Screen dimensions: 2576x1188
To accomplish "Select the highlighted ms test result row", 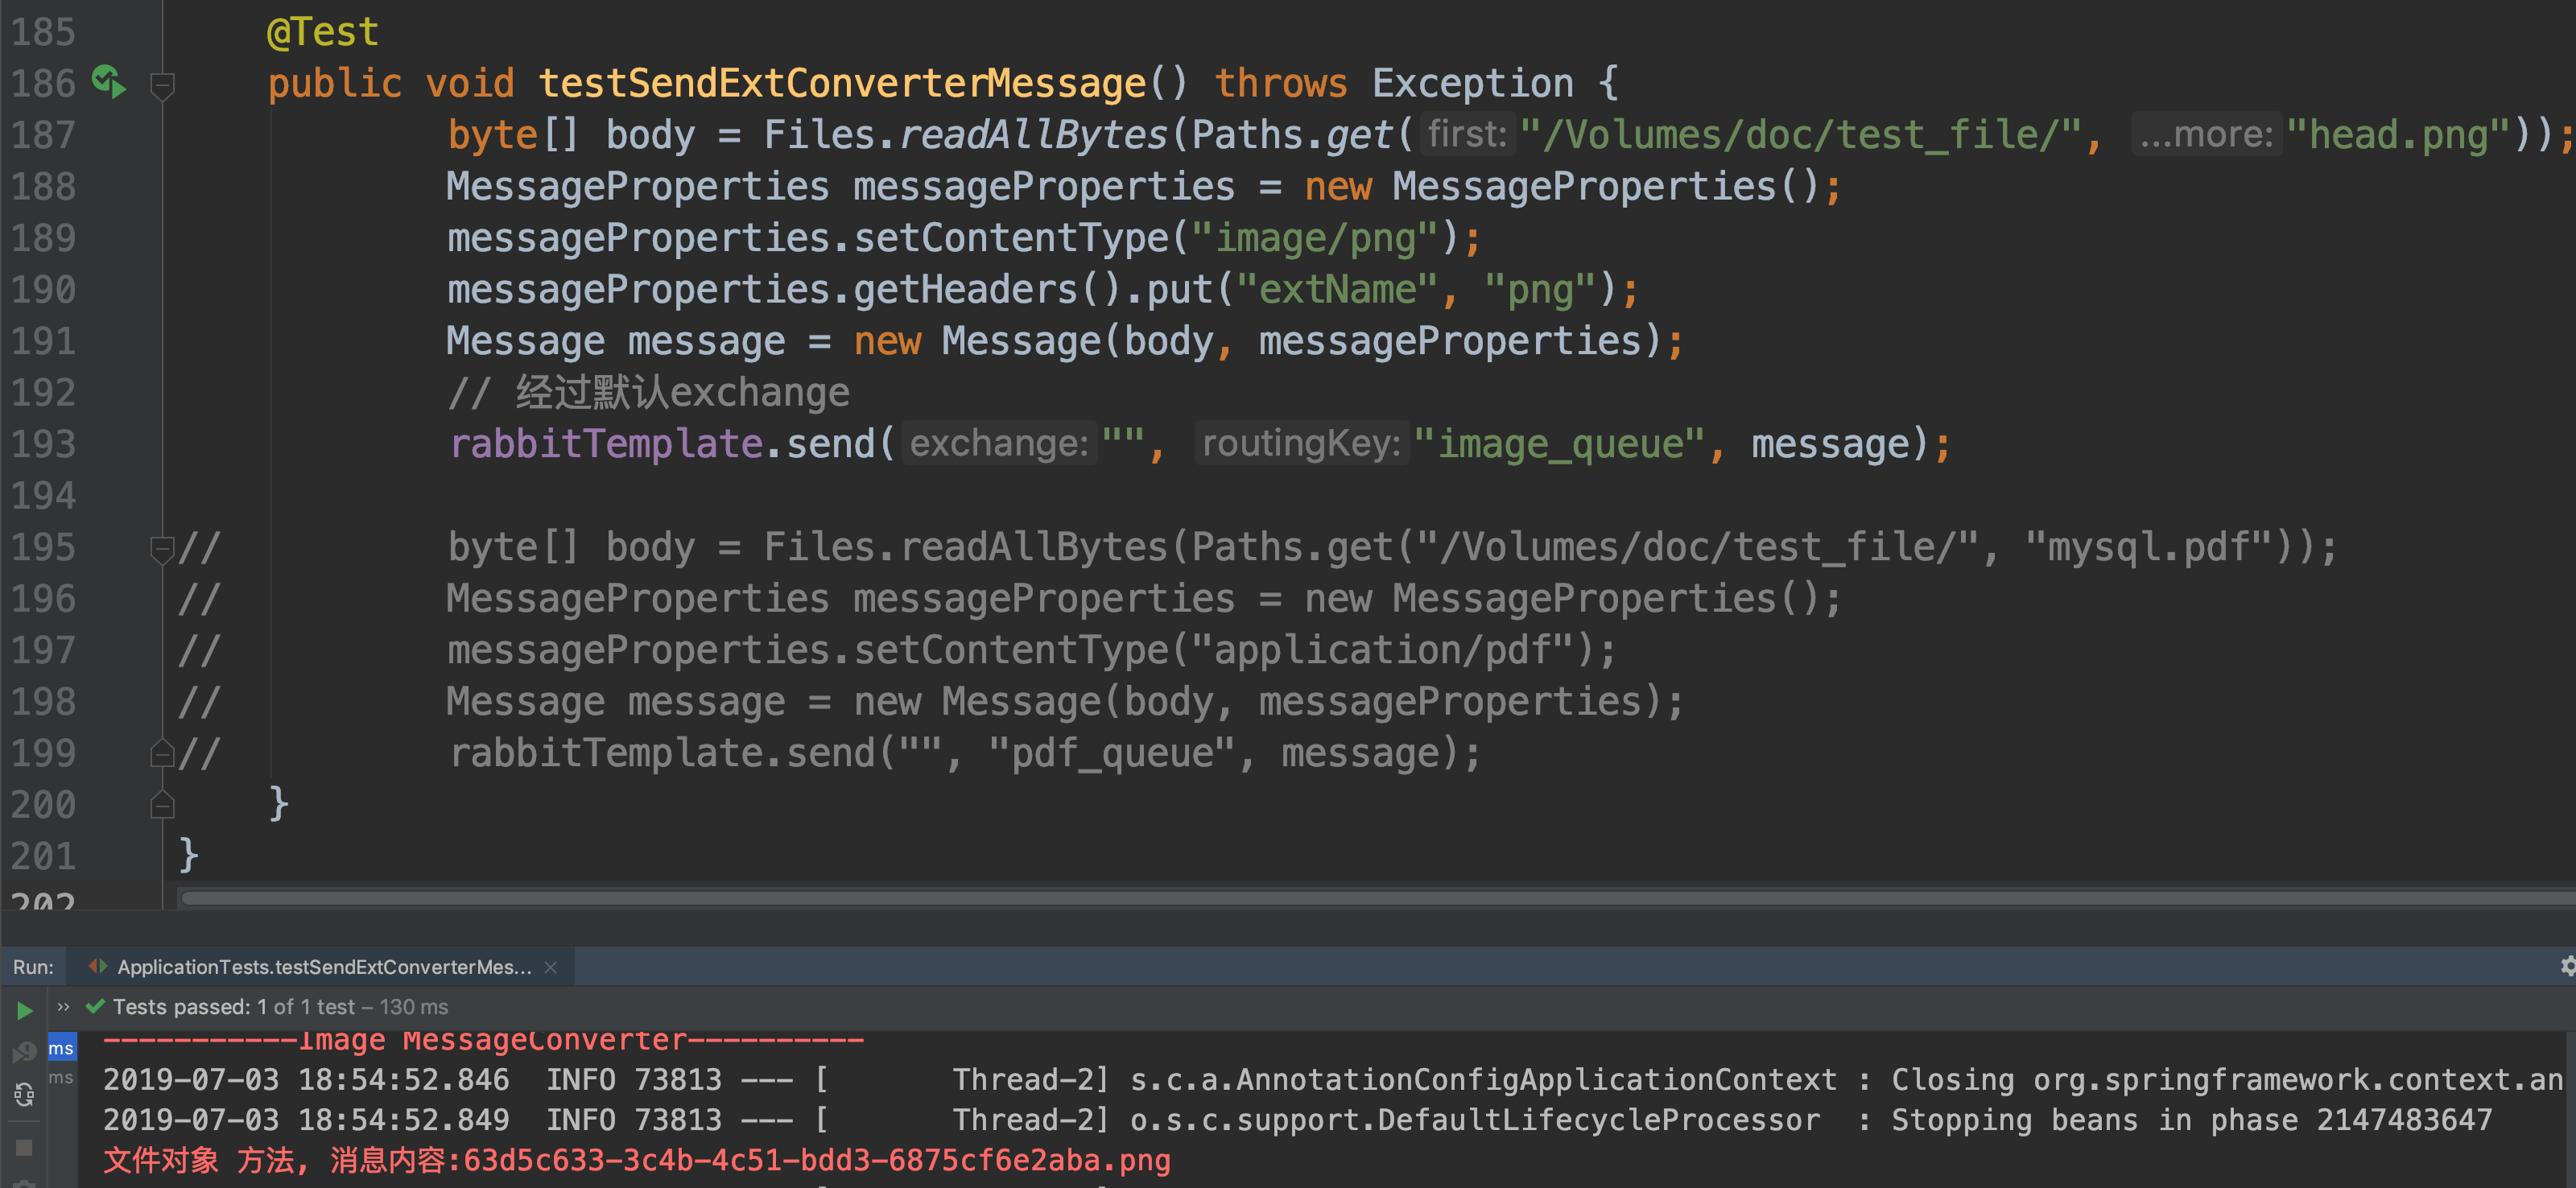I will (61, 1048).
